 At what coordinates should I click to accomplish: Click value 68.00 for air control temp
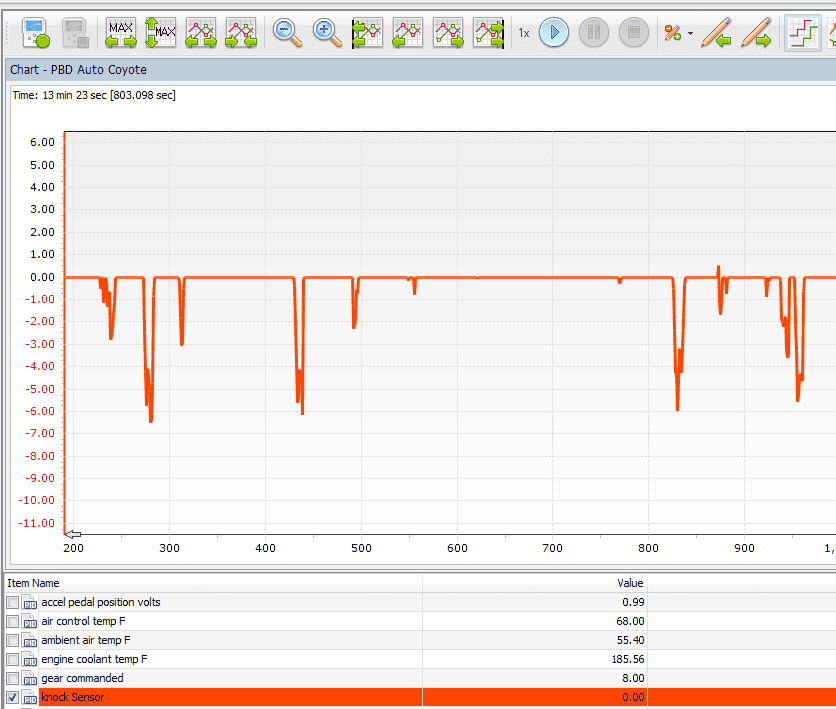coord(630,622)
